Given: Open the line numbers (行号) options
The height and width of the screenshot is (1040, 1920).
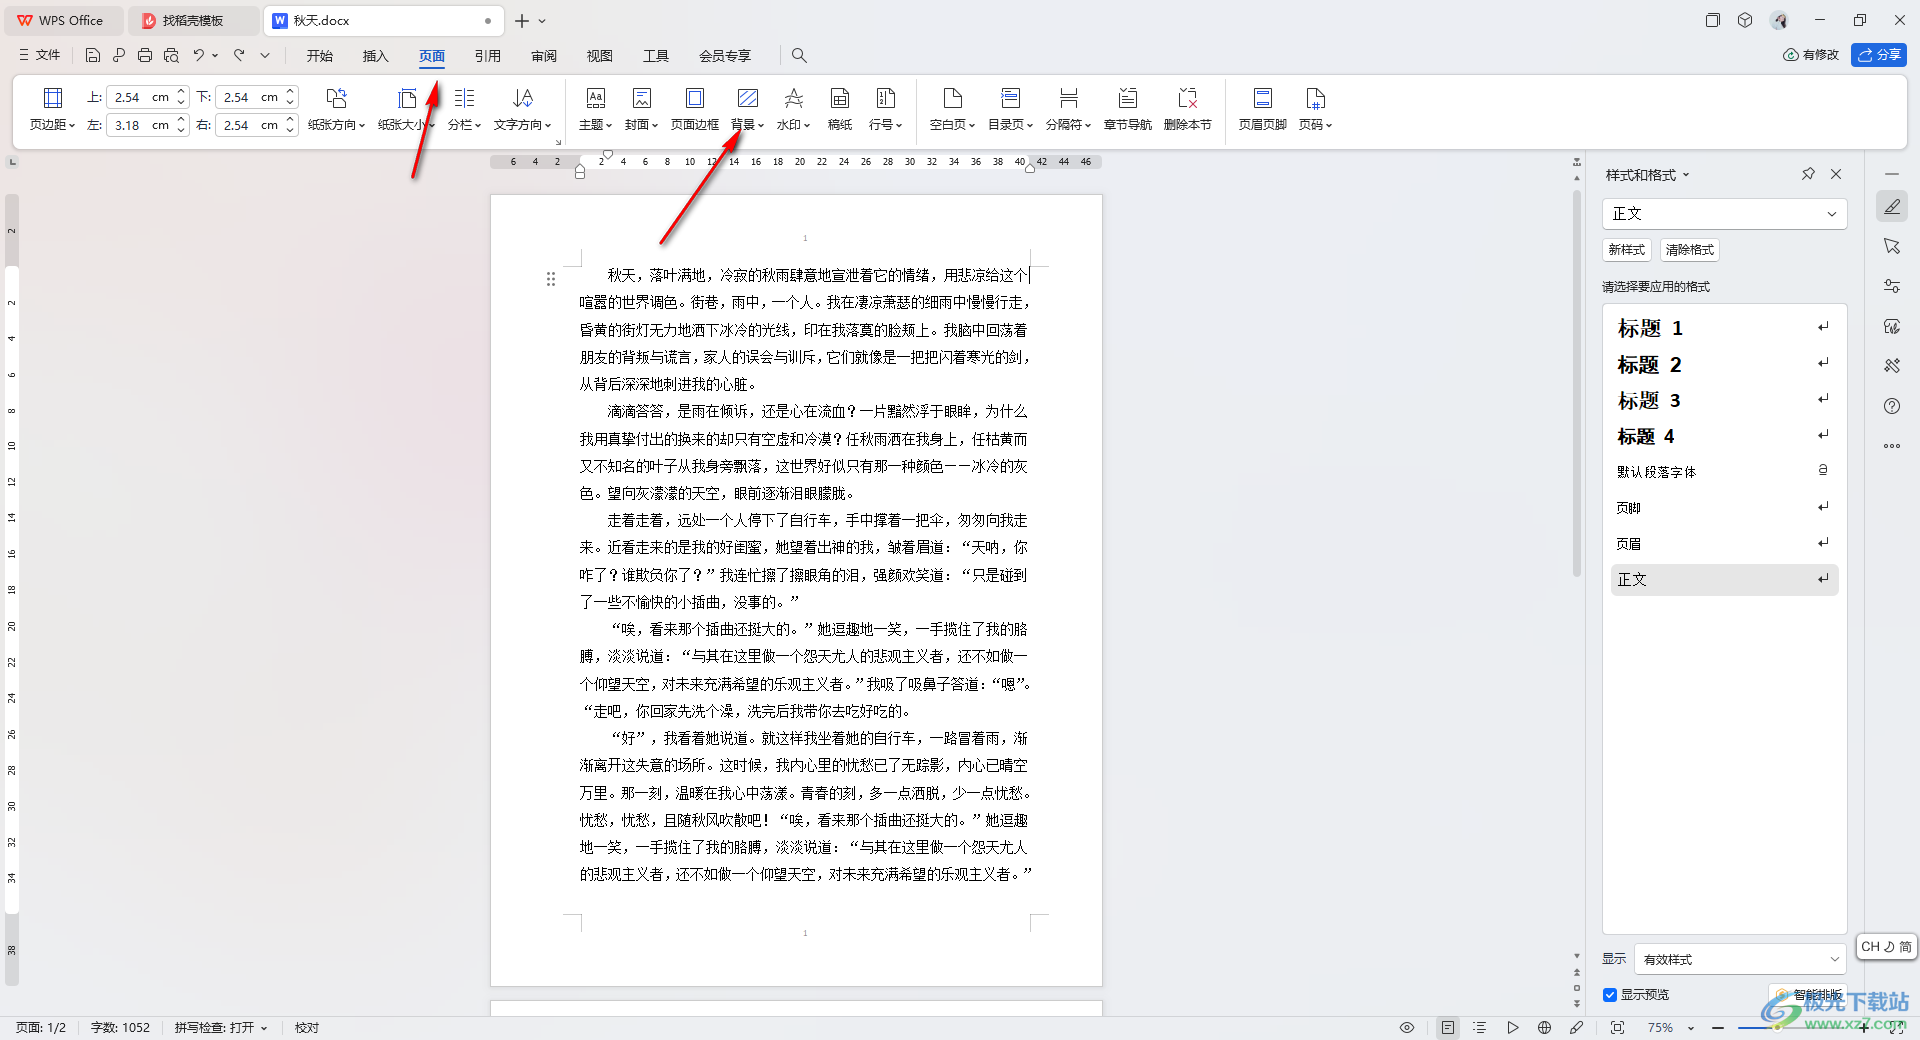Looking at the screenshot, I should pos(885,109).
